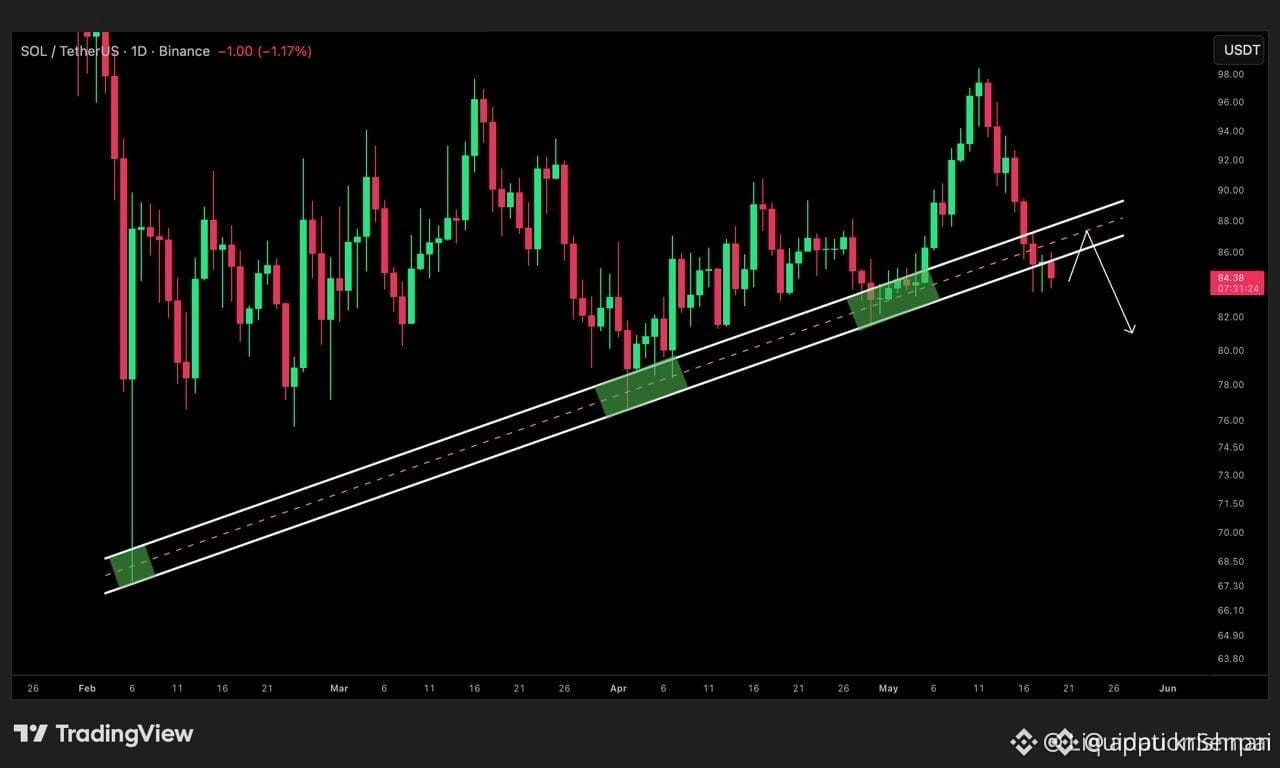Select the Mar label on time axis
The image size is (1280, 768).
339,688
